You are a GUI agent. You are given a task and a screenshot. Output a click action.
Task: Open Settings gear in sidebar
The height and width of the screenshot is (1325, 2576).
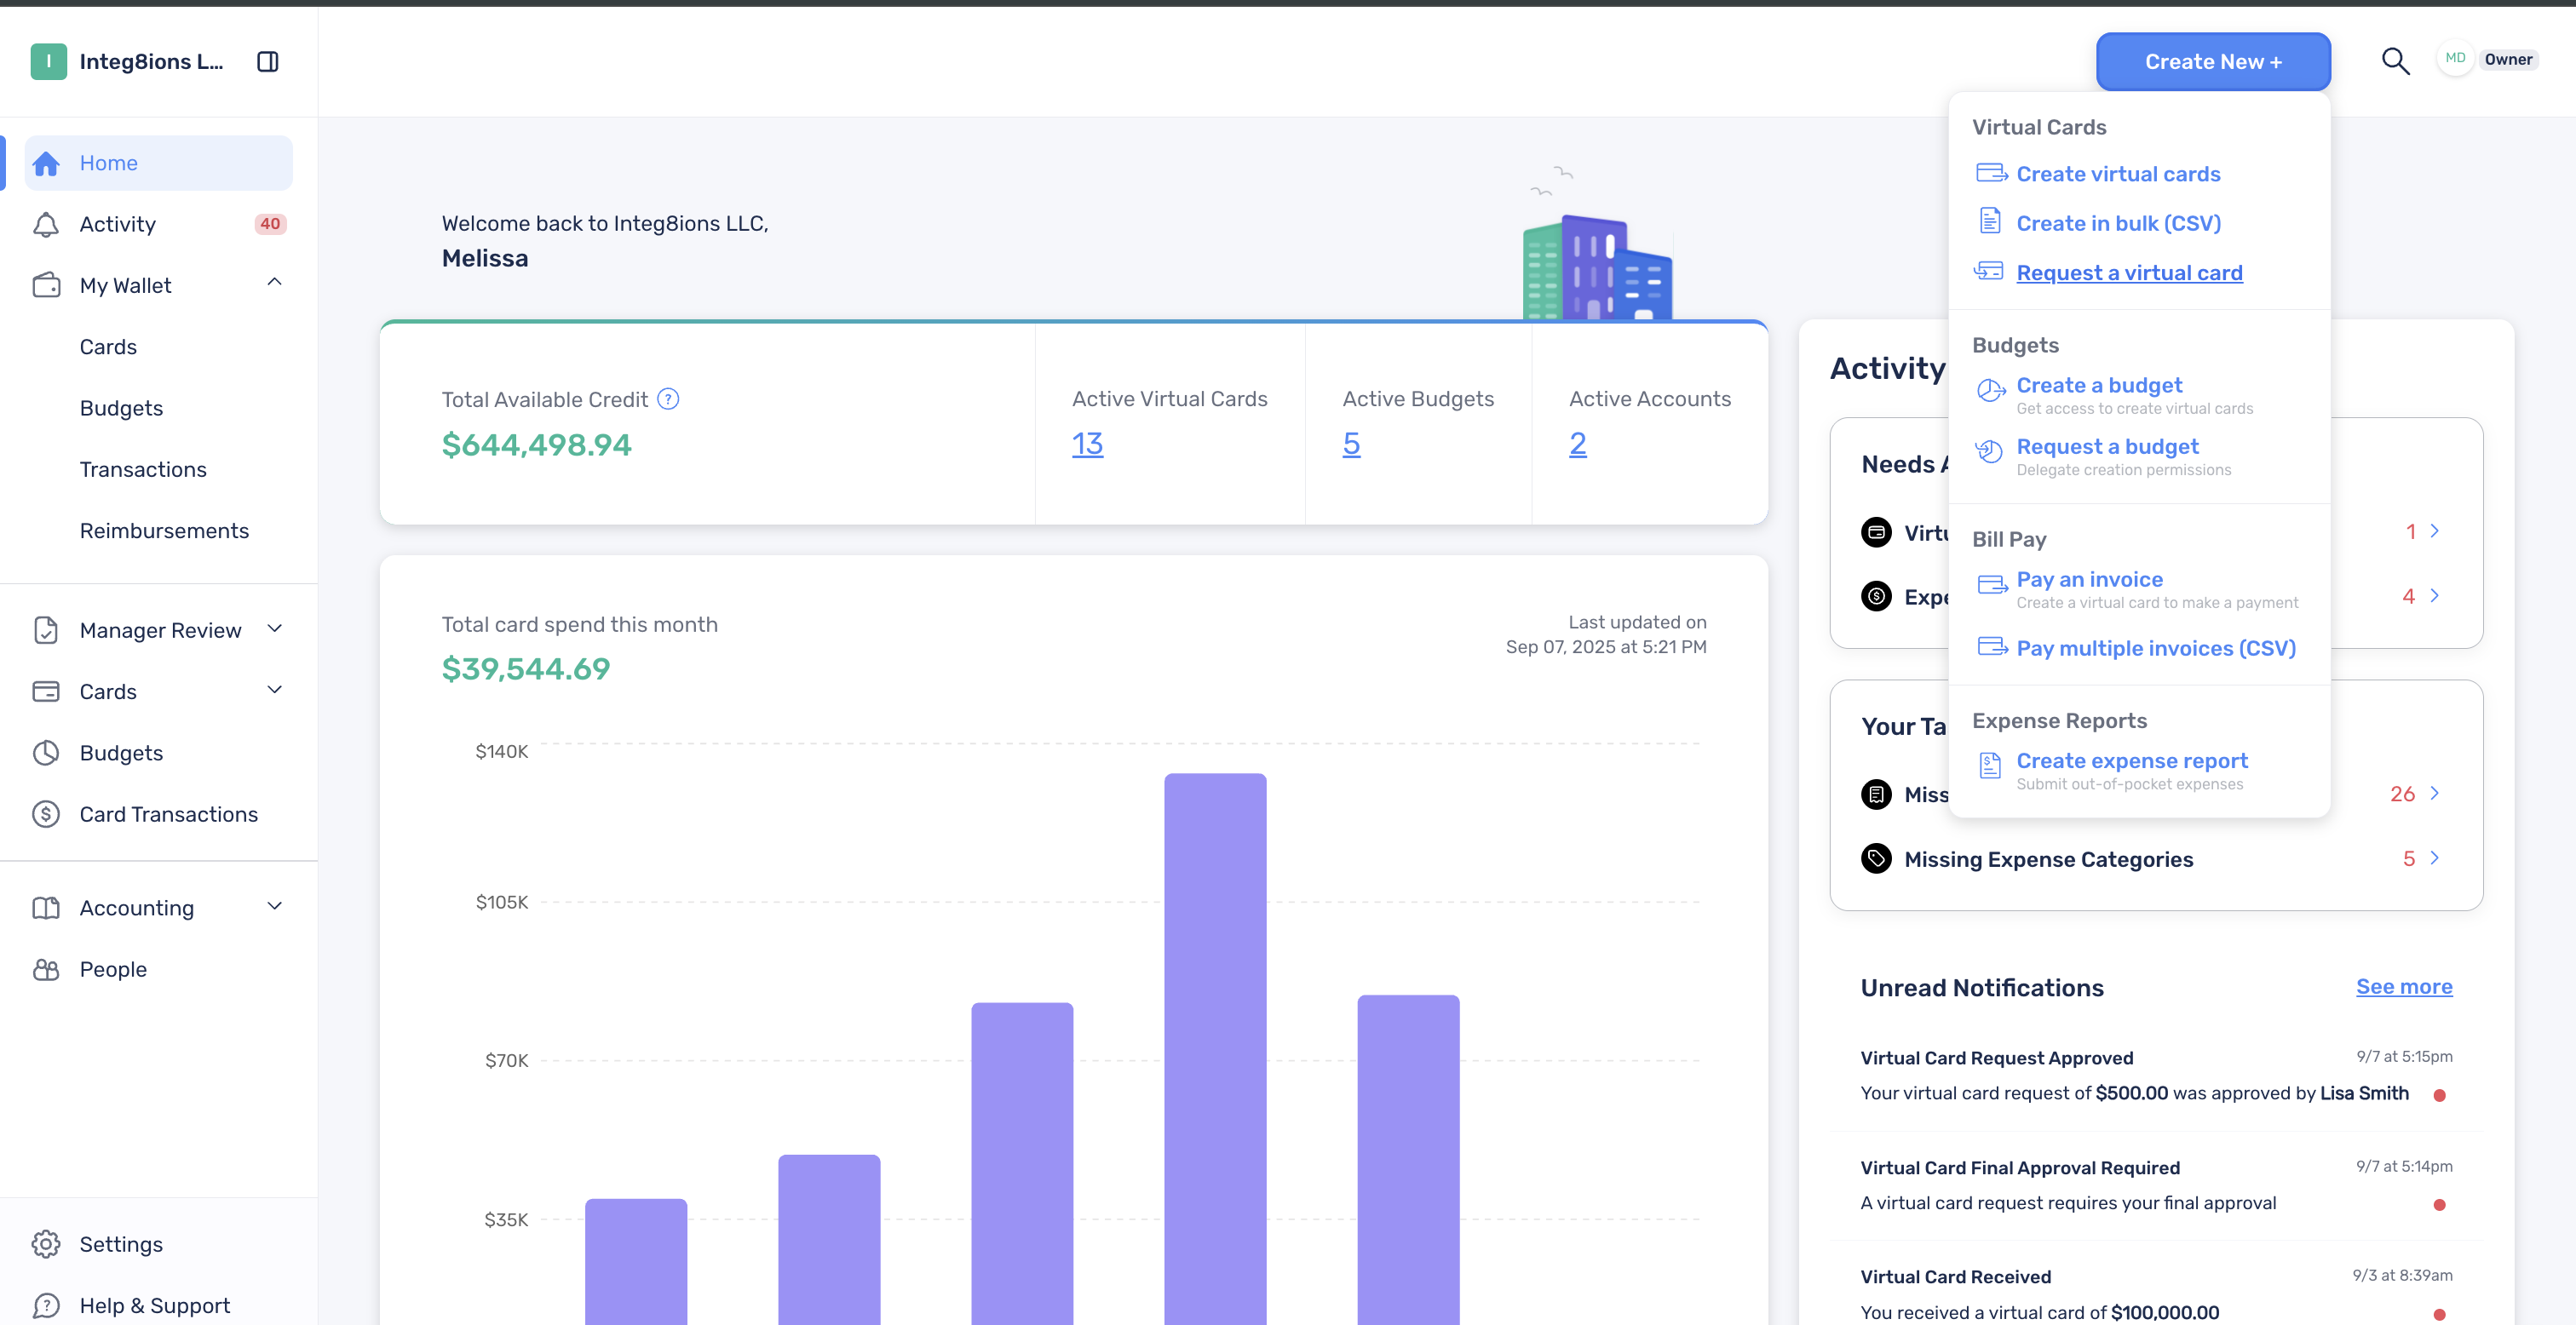tap(46, 1244)
